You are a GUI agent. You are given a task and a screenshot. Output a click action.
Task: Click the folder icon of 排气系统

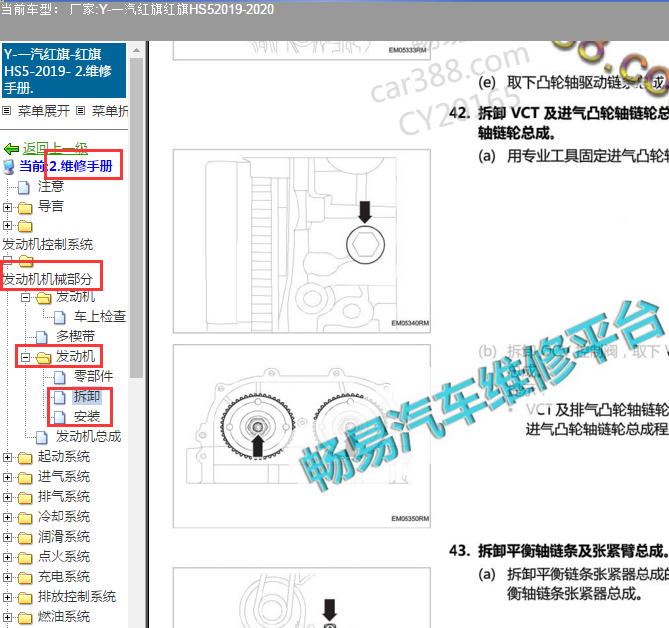coord(26,498)
